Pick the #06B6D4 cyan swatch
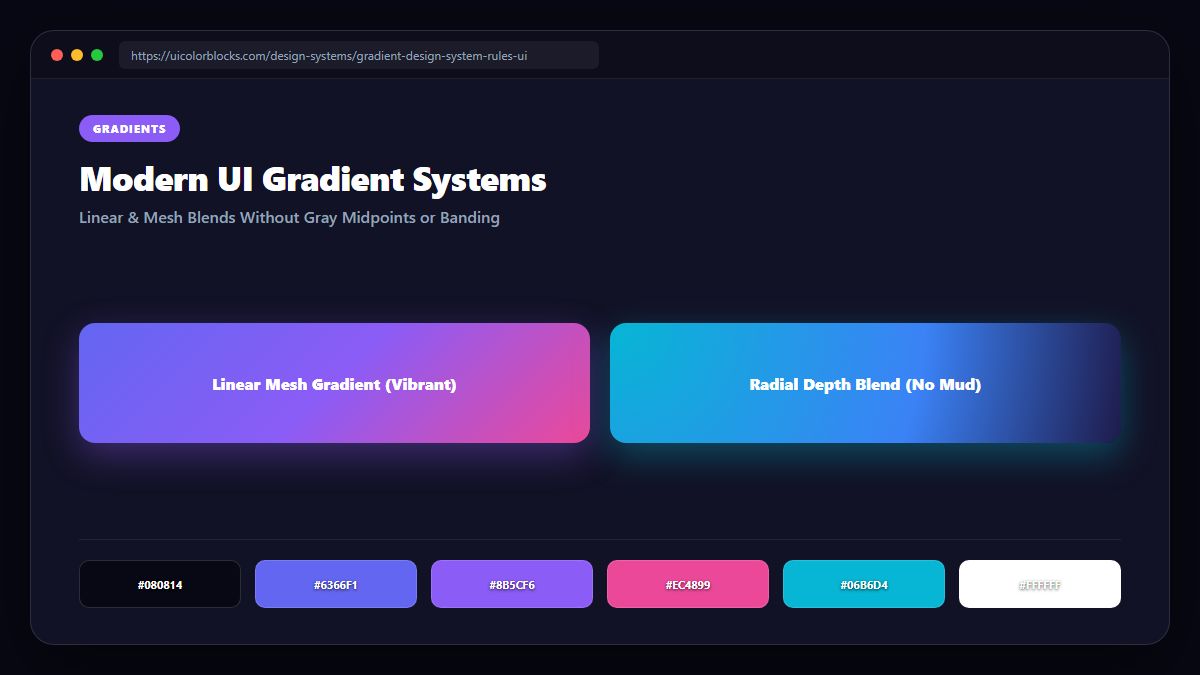The image size is (1200, 675). click(864, 584)
